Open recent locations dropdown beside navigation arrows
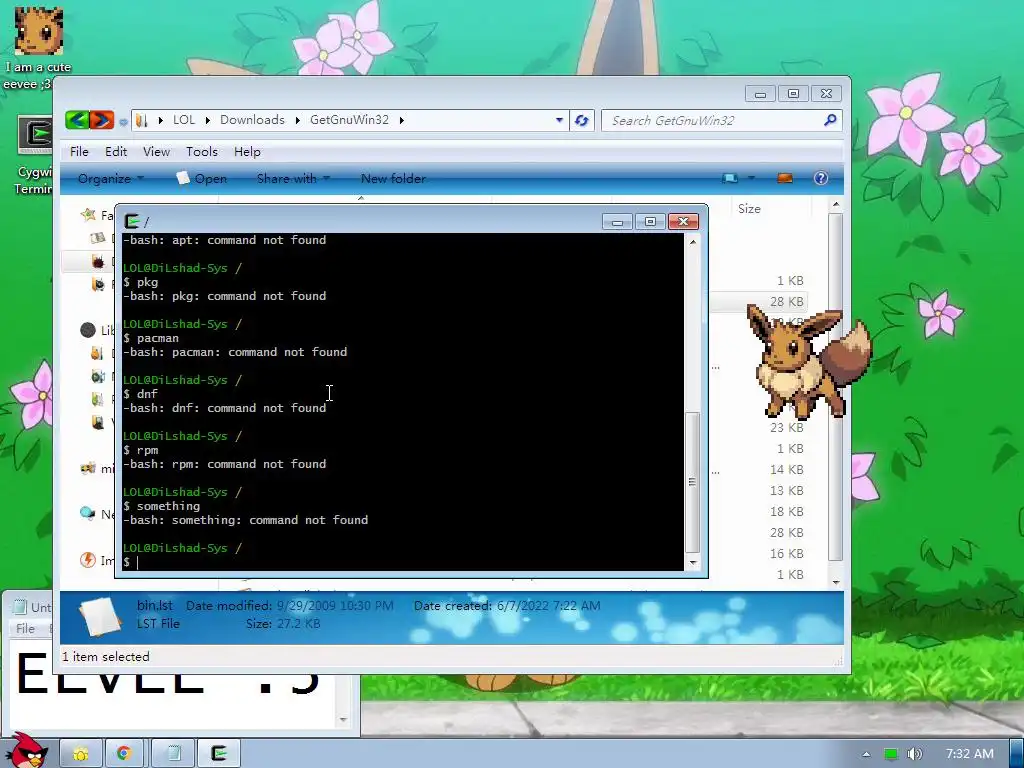This screenshot has height=768, width=1024. point(123,121)
